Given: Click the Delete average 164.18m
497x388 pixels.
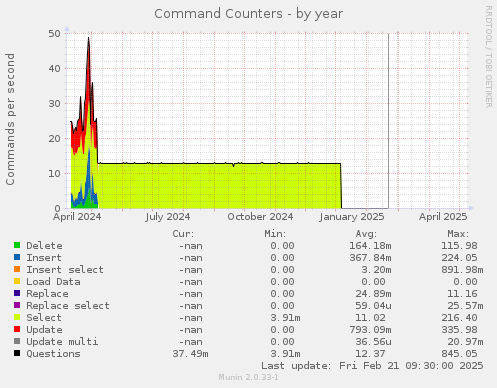Looking at the screenshot, I should point(370,246).
